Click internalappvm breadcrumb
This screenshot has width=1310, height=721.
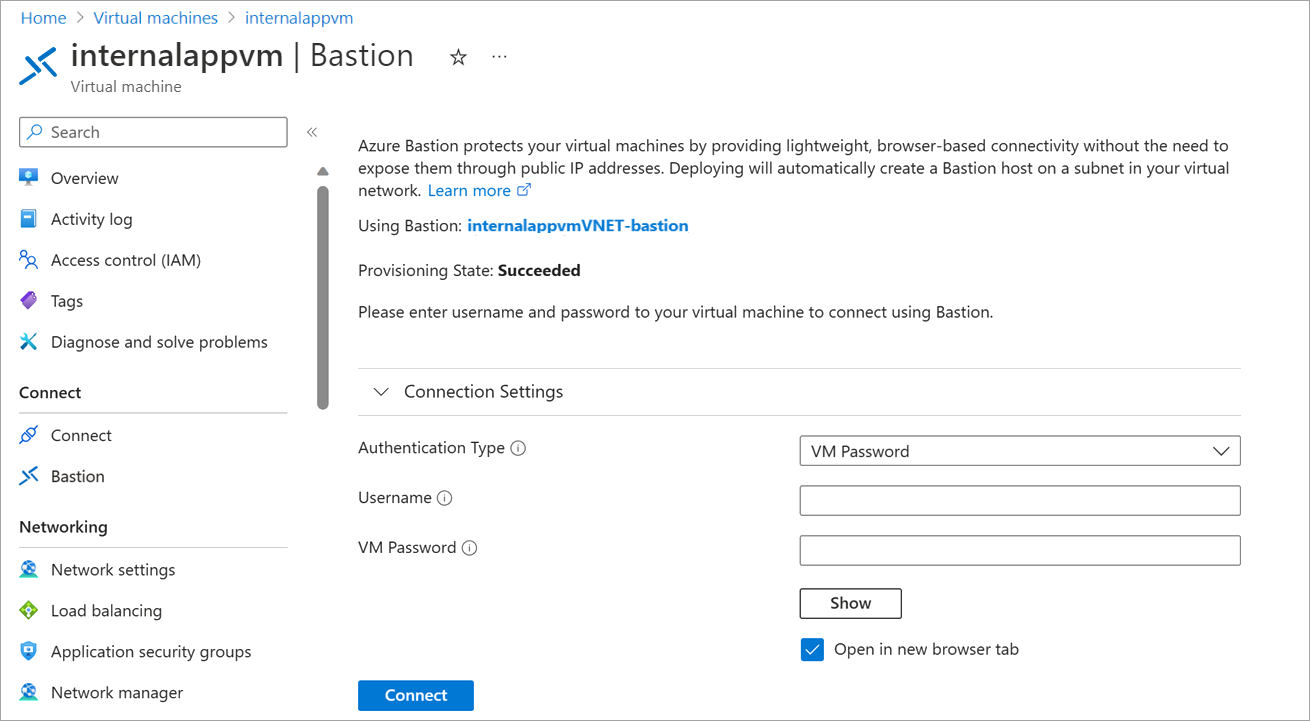tap(299, 18)
